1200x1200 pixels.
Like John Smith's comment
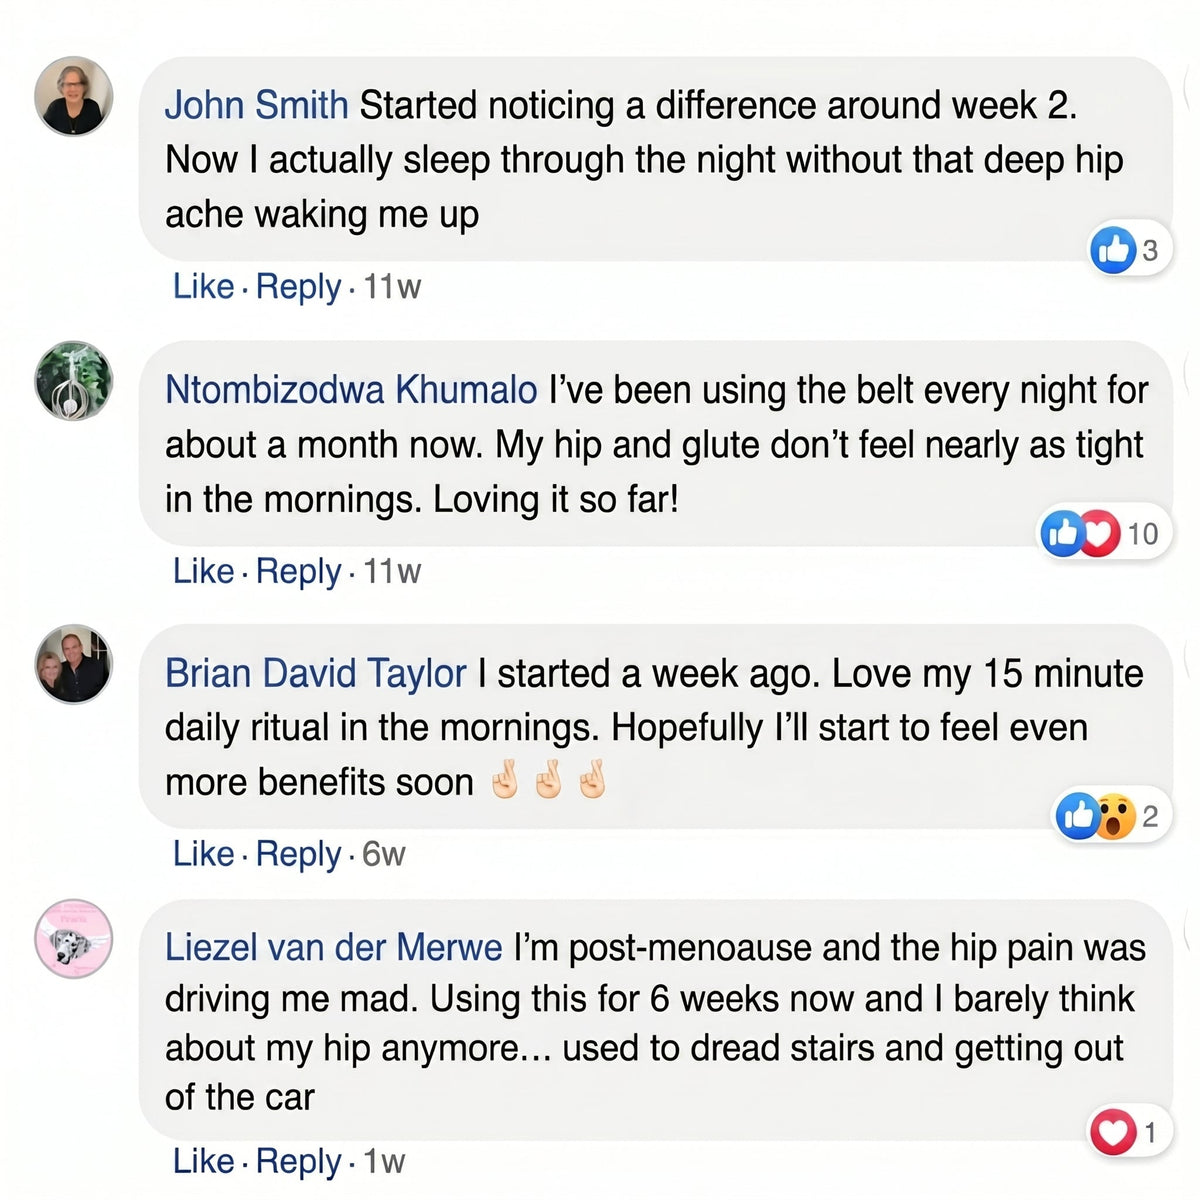[x=203, y=287]
